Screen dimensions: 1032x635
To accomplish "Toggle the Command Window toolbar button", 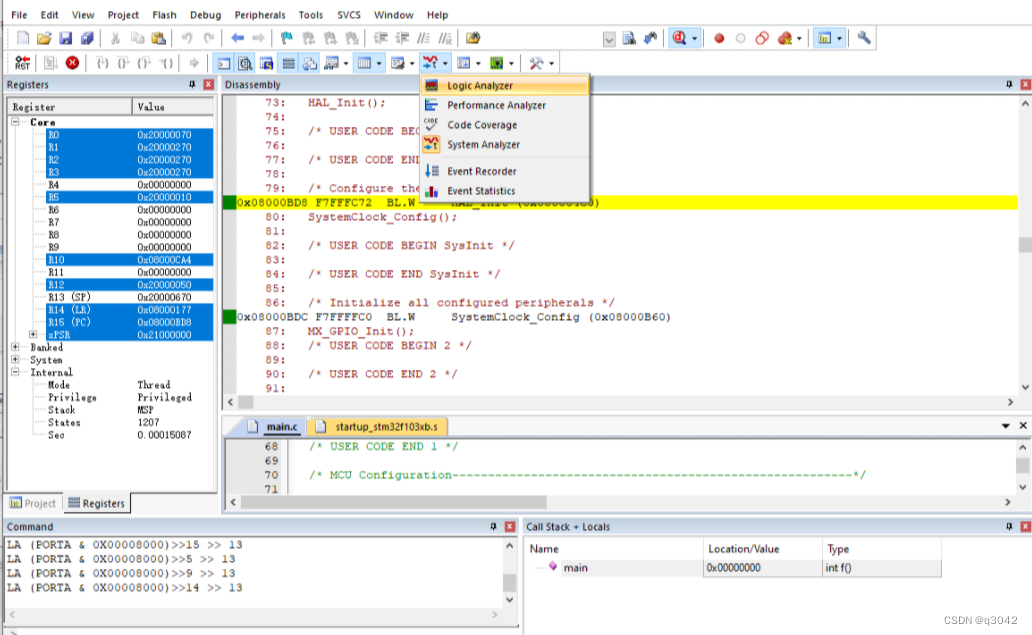I will point(224,63).
